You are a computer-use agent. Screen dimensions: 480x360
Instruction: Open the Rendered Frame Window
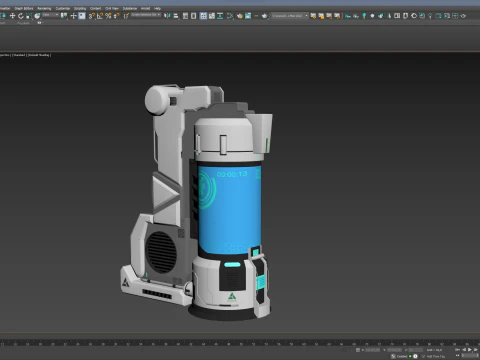tap(248, 16)
